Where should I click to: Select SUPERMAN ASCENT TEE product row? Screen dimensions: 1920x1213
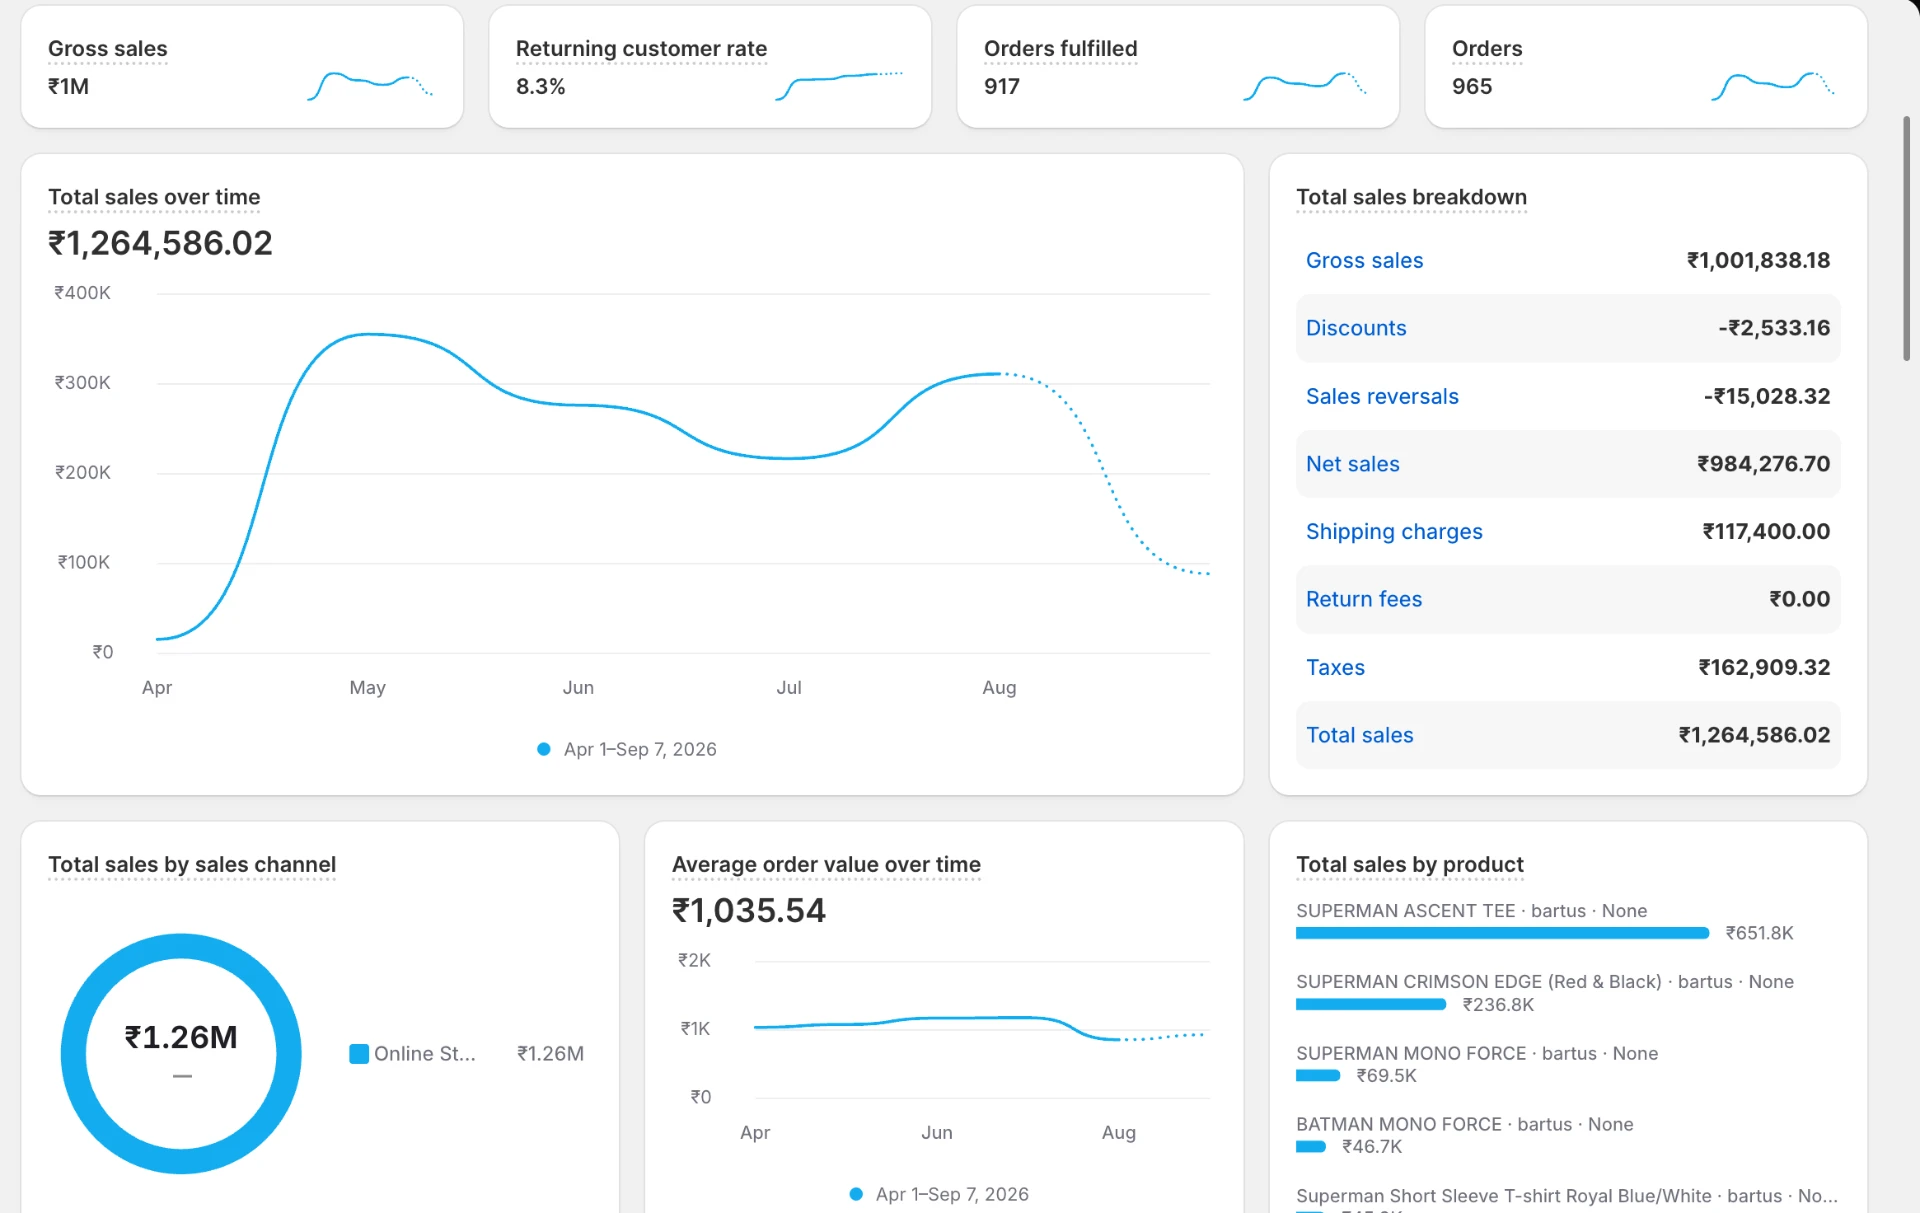[x=1471, y=911]
